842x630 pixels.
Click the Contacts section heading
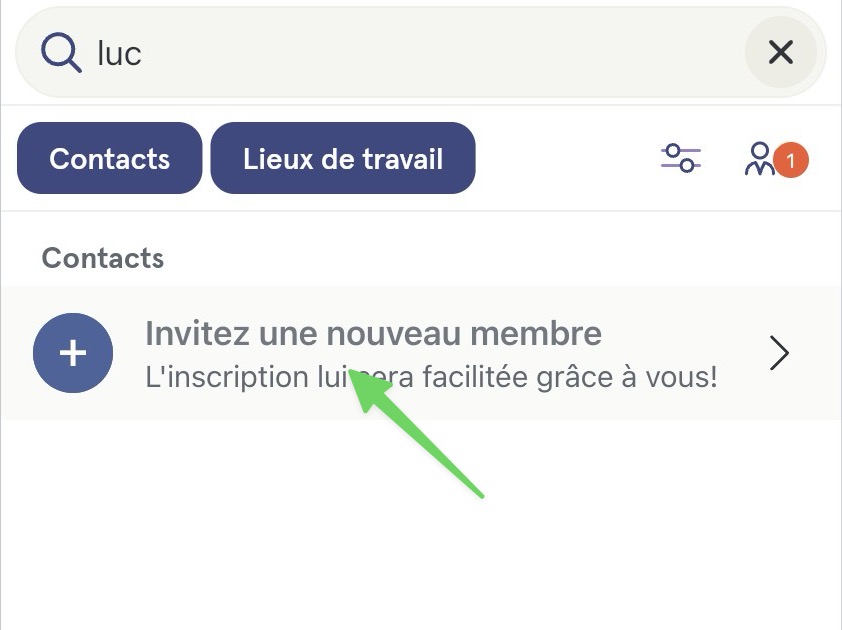click(x=103, y=258)
